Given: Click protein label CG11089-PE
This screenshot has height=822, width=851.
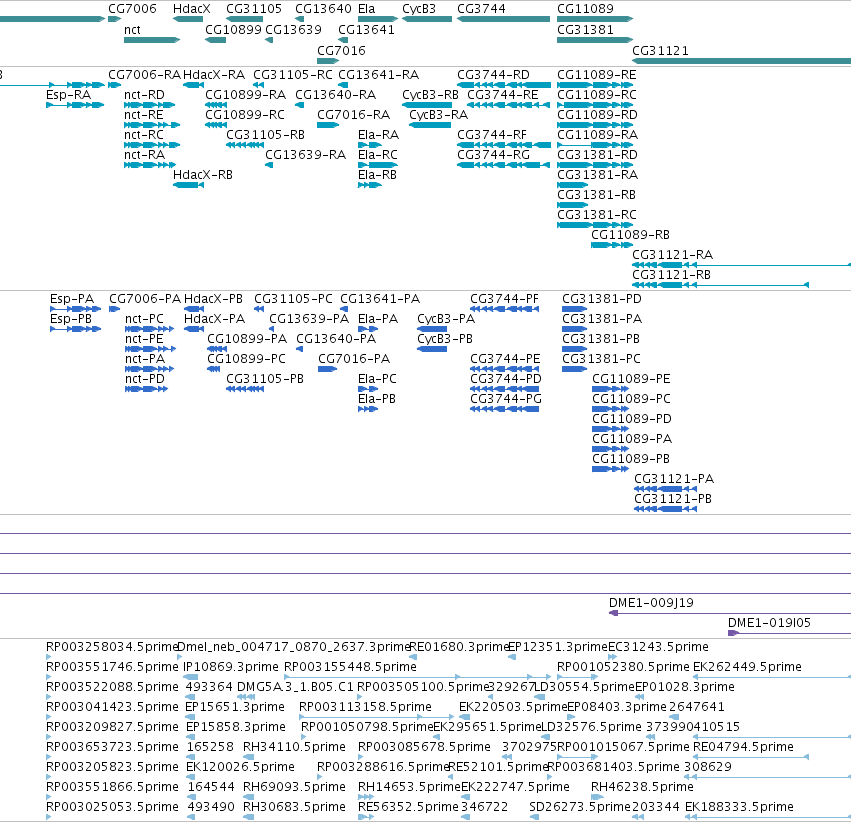Looking at the screenshot, I should click(x=631, y=378).
